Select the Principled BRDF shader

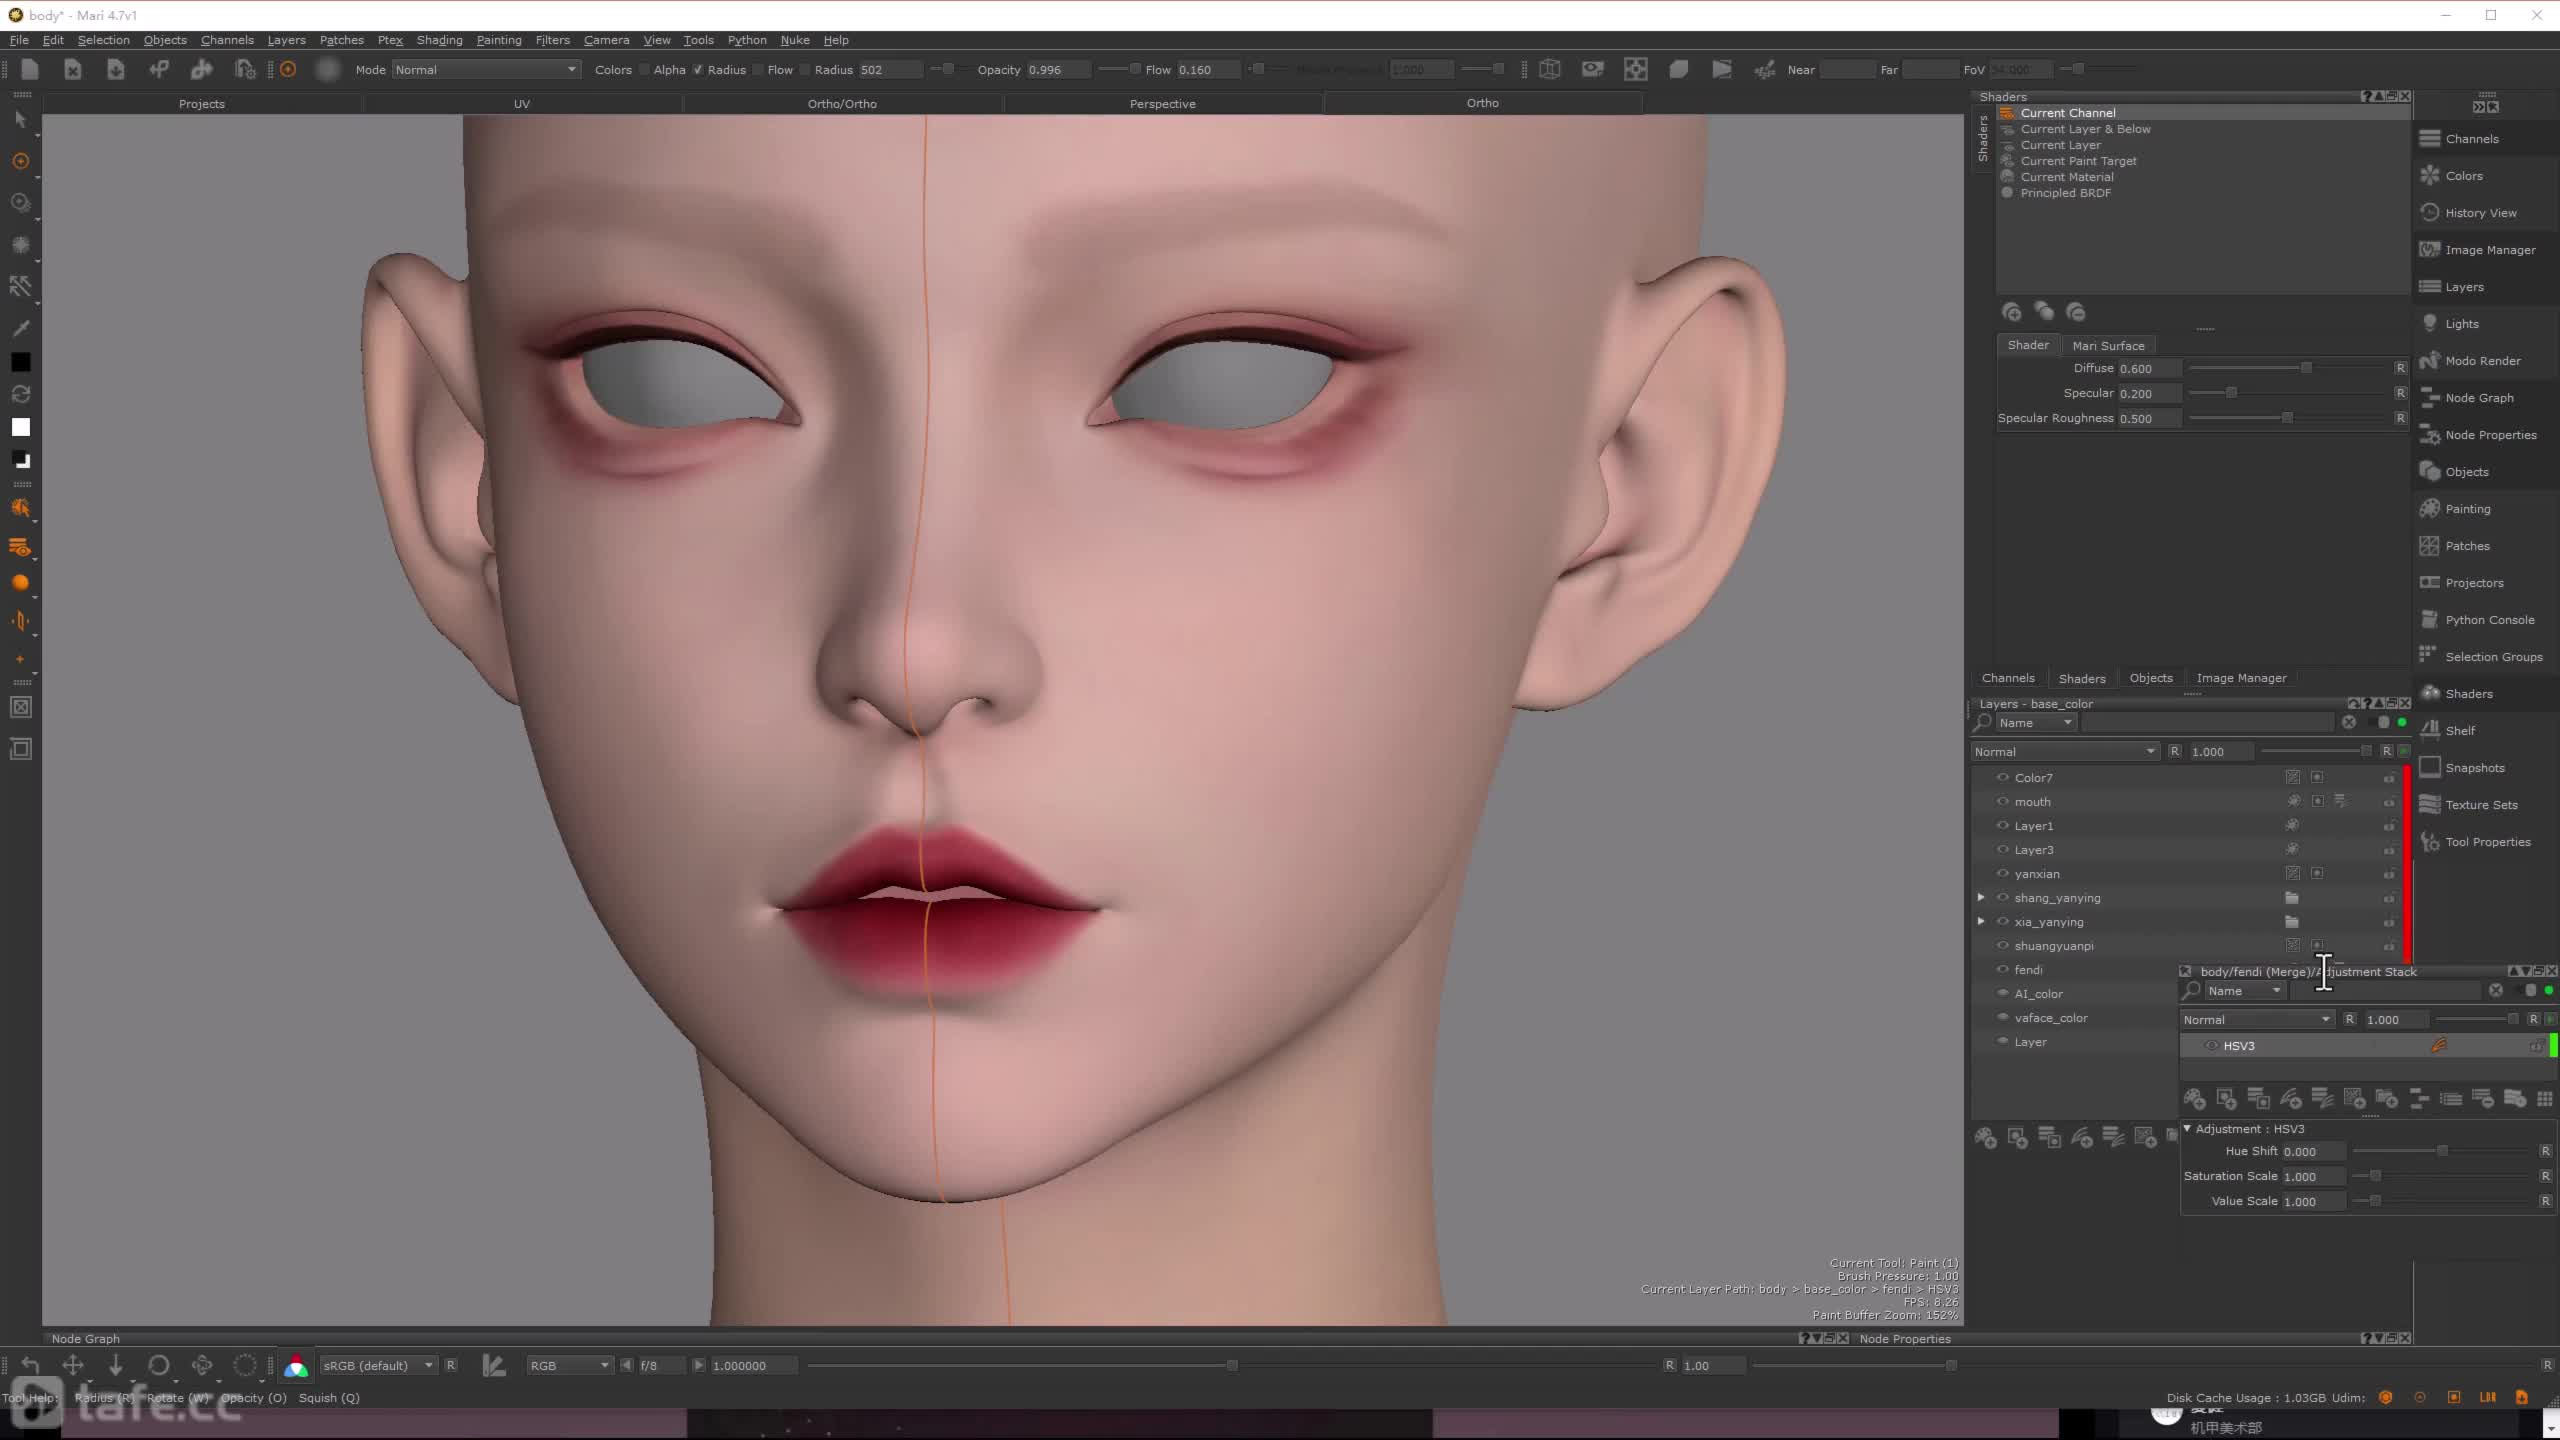[2065, 193]
